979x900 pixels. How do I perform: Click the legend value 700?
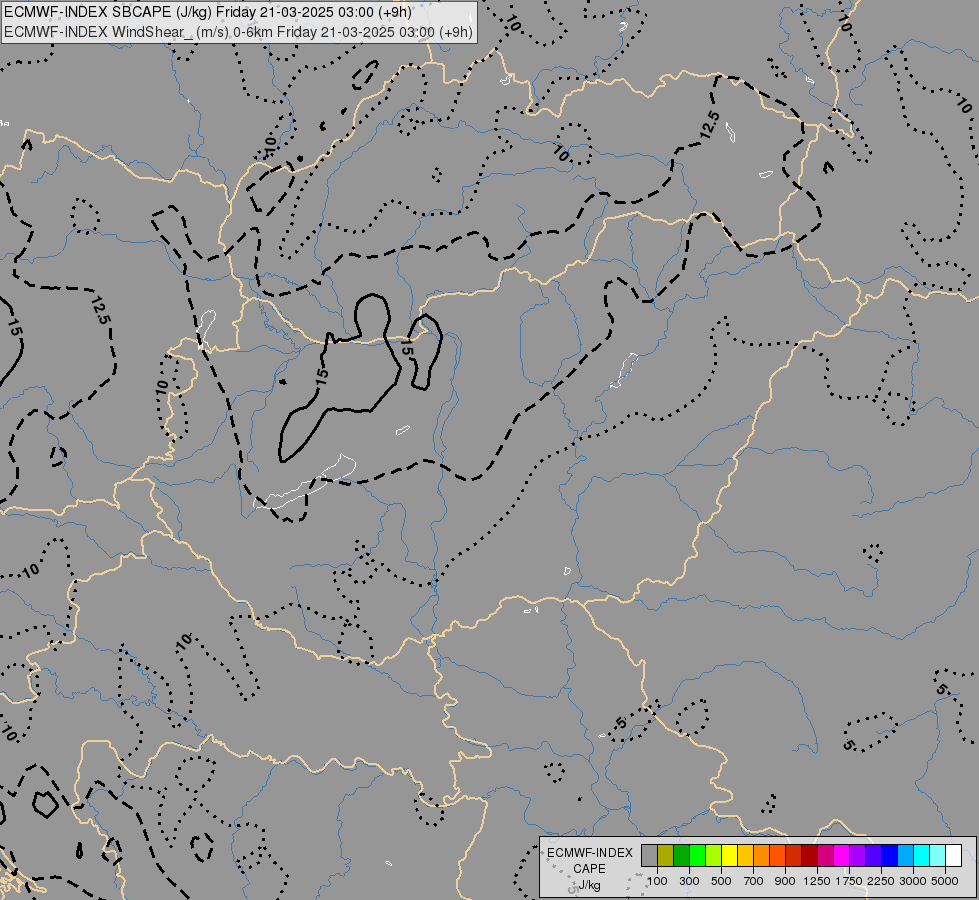click(x=754, y=881)
